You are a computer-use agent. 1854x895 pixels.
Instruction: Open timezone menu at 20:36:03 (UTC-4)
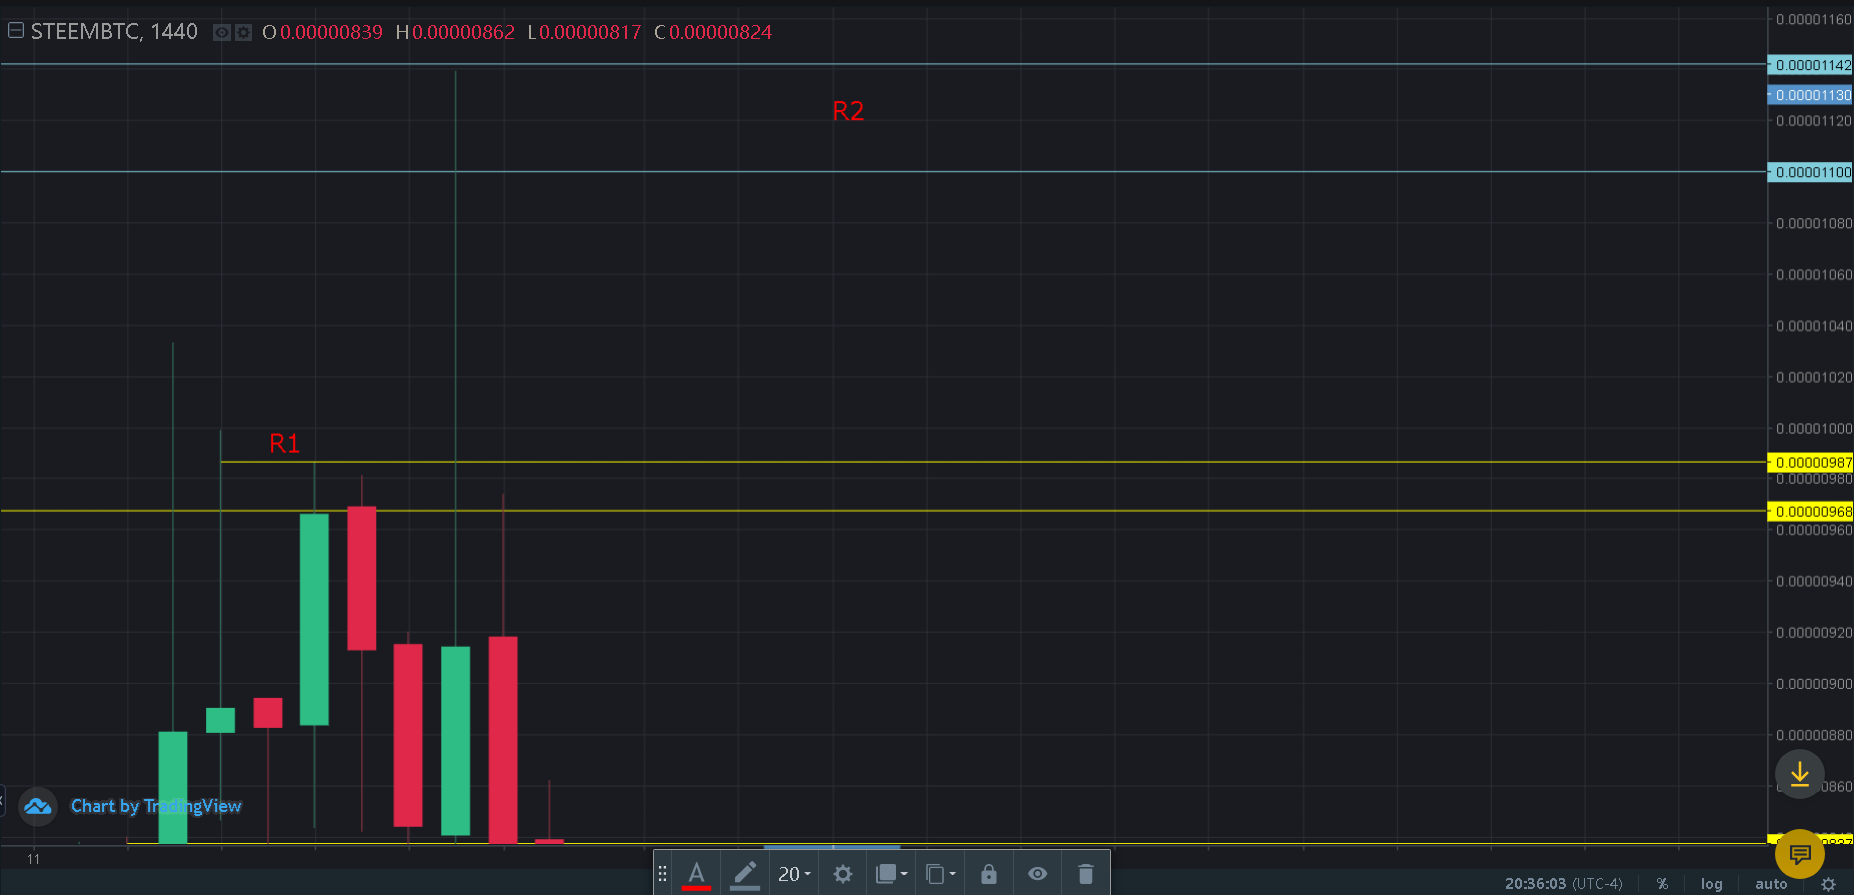point(1564,884)
